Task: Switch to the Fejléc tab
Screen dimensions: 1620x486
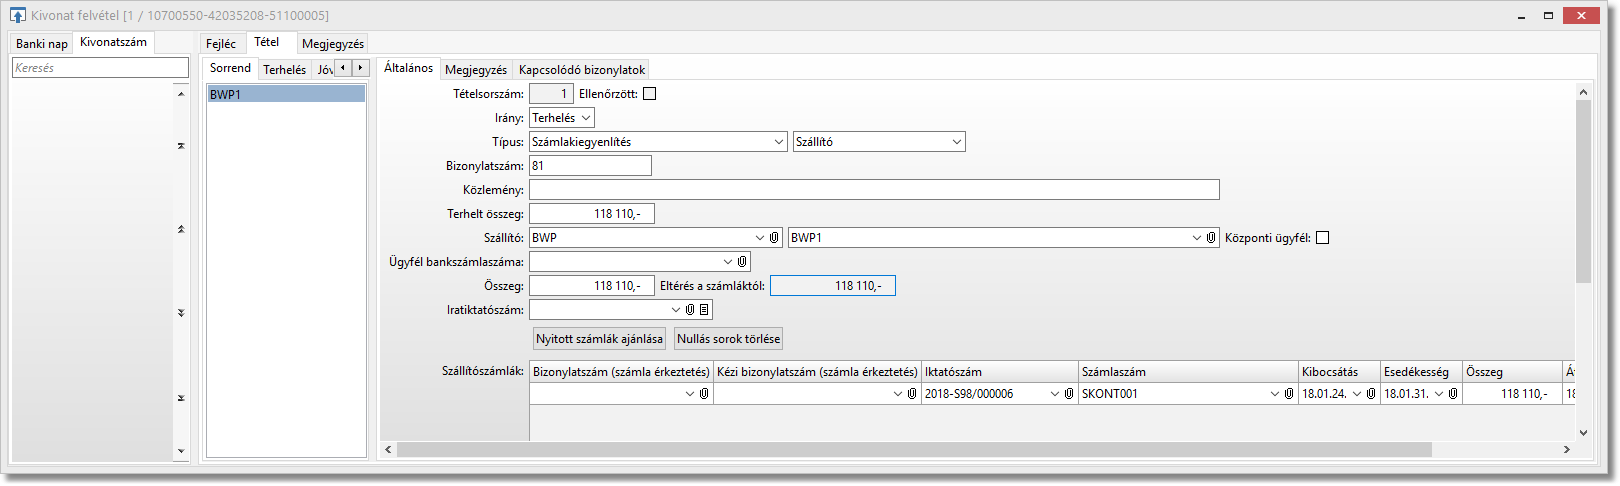Action: tap(221, 44)
